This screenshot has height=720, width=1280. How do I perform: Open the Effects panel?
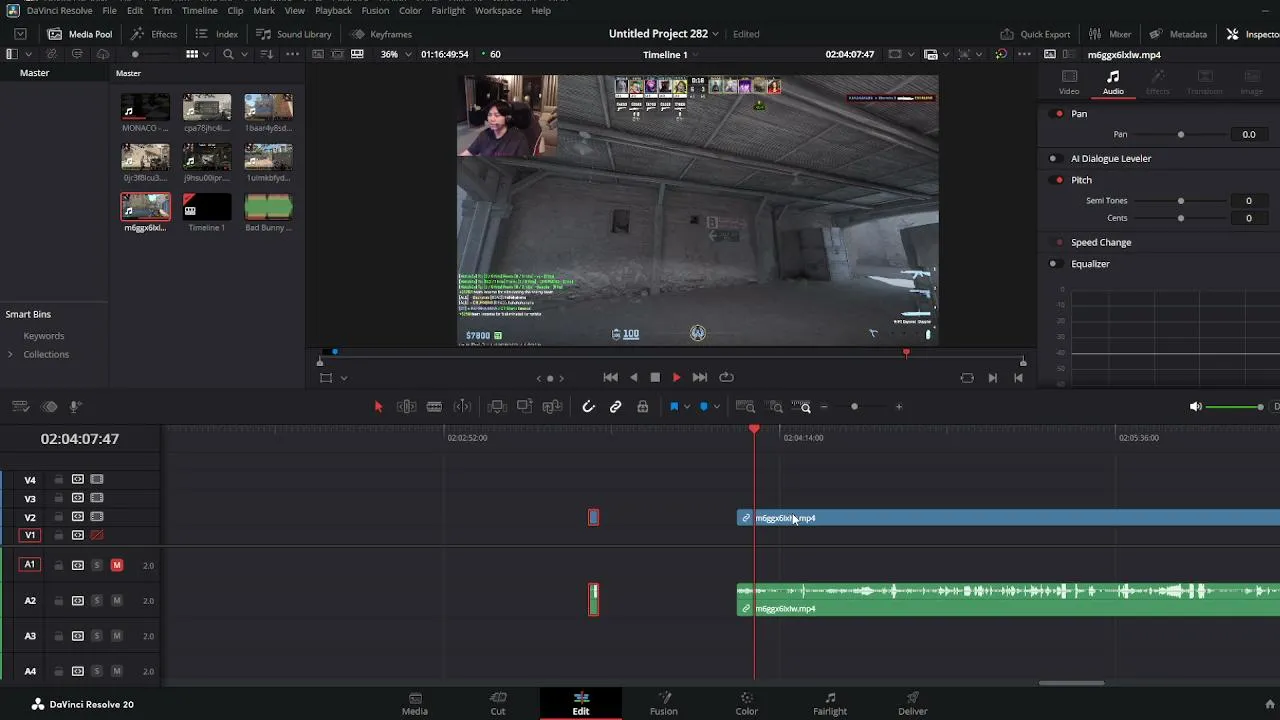pyautogui.click(x=154, y=34)
